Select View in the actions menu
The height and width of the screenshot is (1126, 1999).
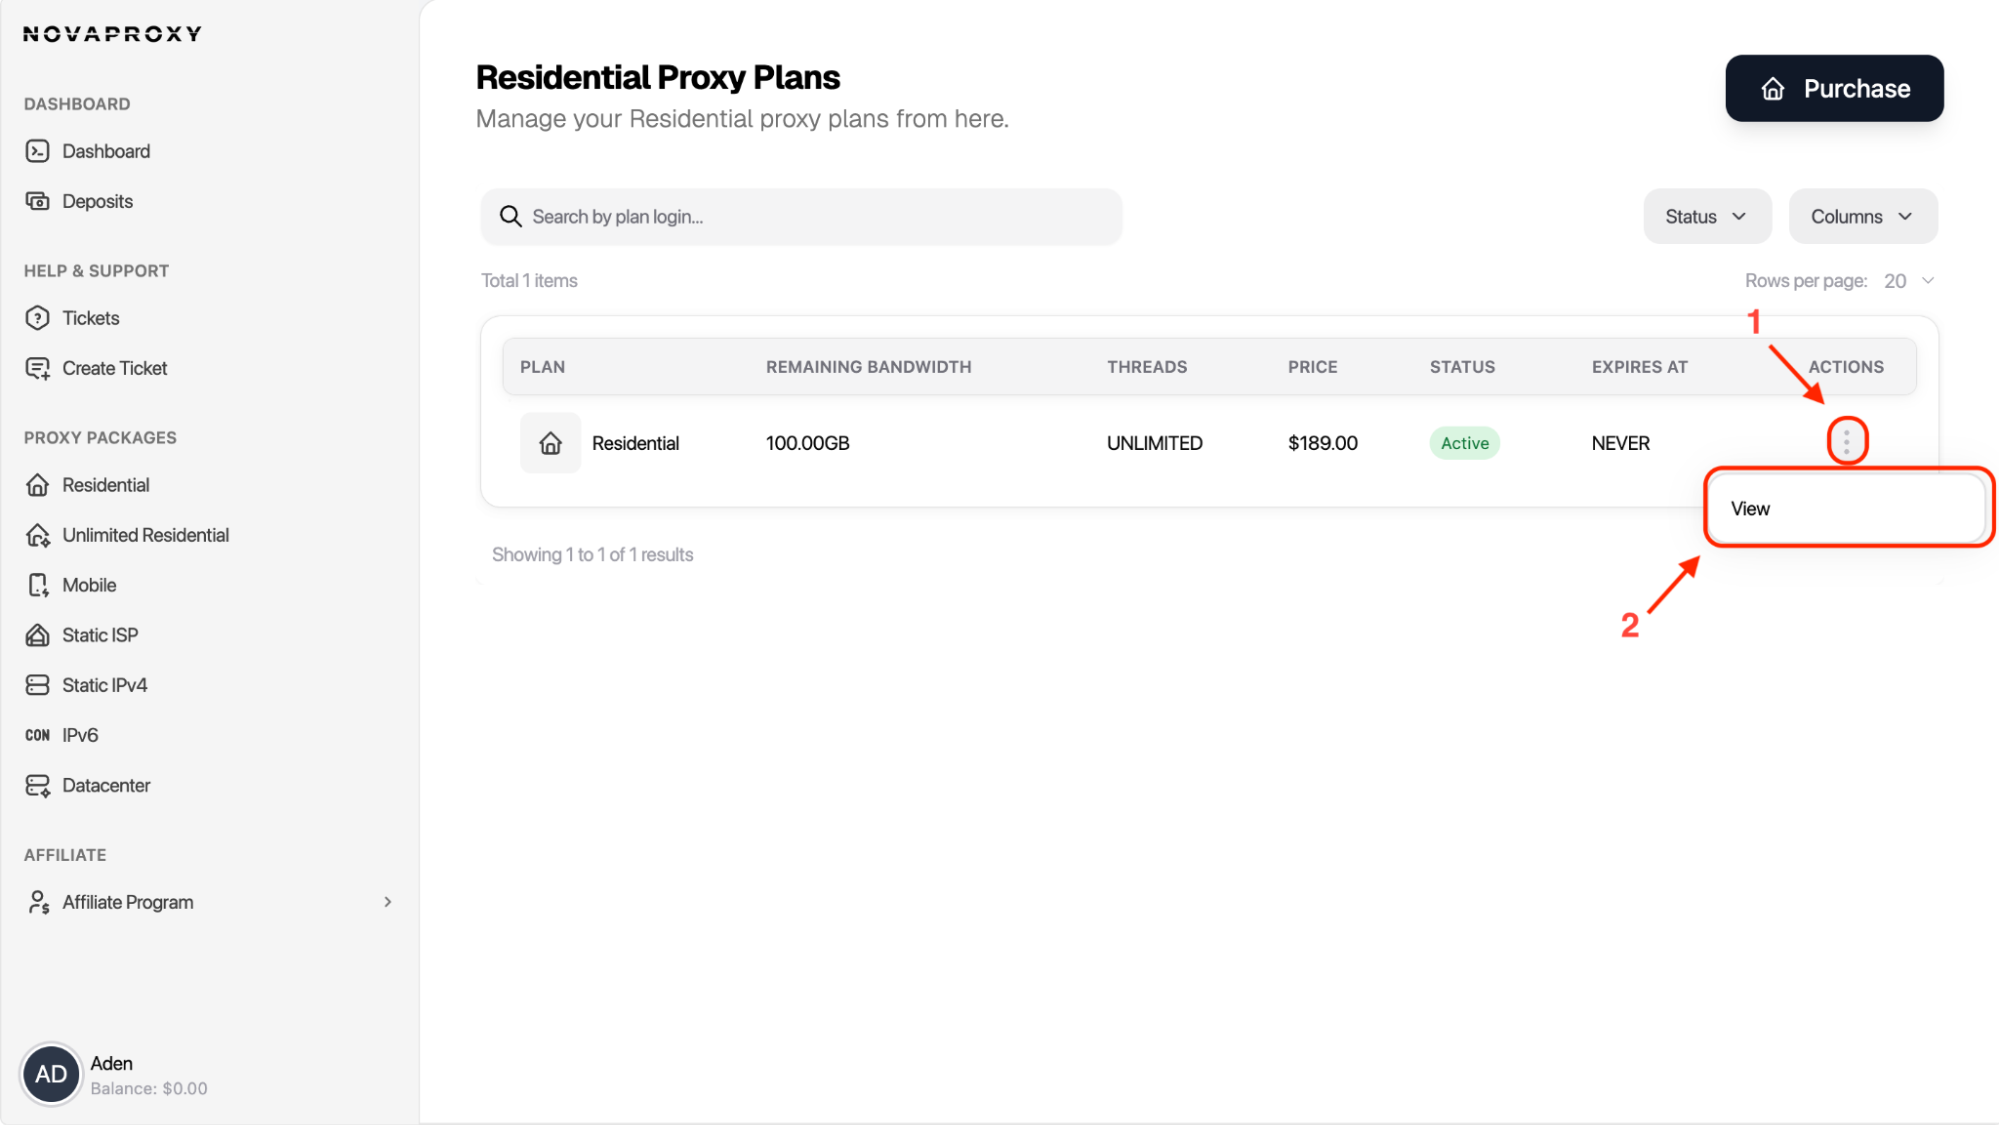(x=1748, y=508)
